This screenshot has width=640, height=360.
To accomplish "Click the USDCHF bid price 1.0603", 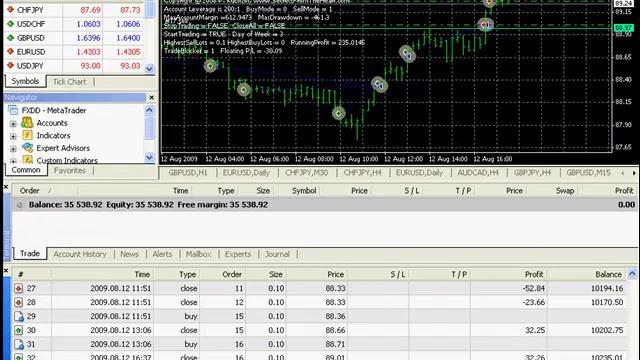I will click(88, 24).
